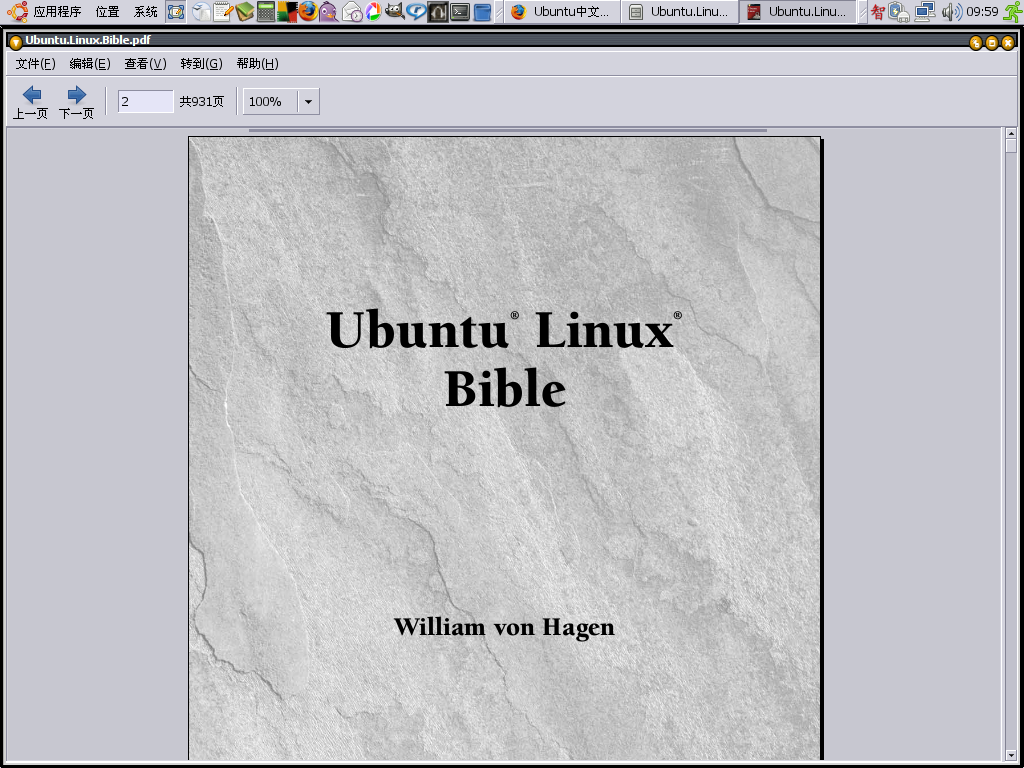Viewport: 1024px width, 768px height.
Task: Click the vertical scrollbar up arrow
Action: pyautogui.click(x=1011, y=133)
